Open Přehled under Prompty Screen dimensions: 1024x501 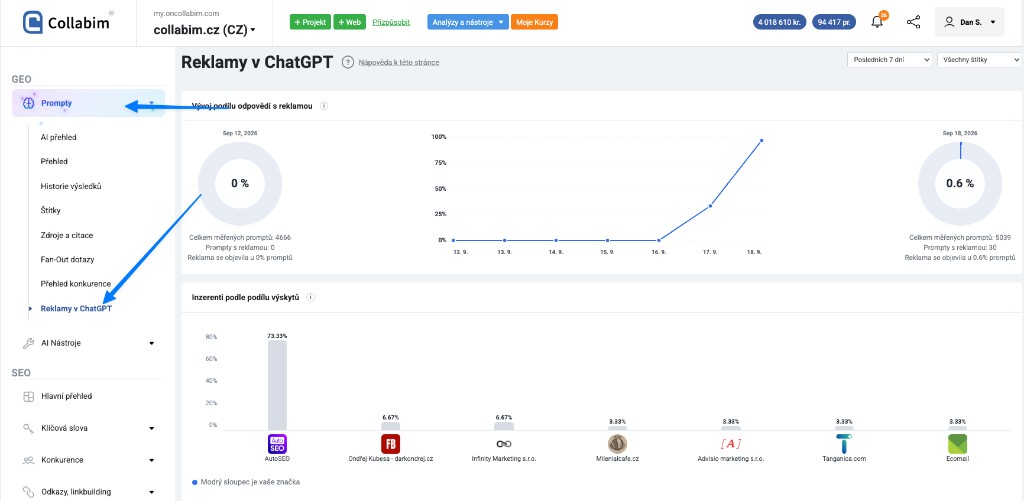[54, 161]
